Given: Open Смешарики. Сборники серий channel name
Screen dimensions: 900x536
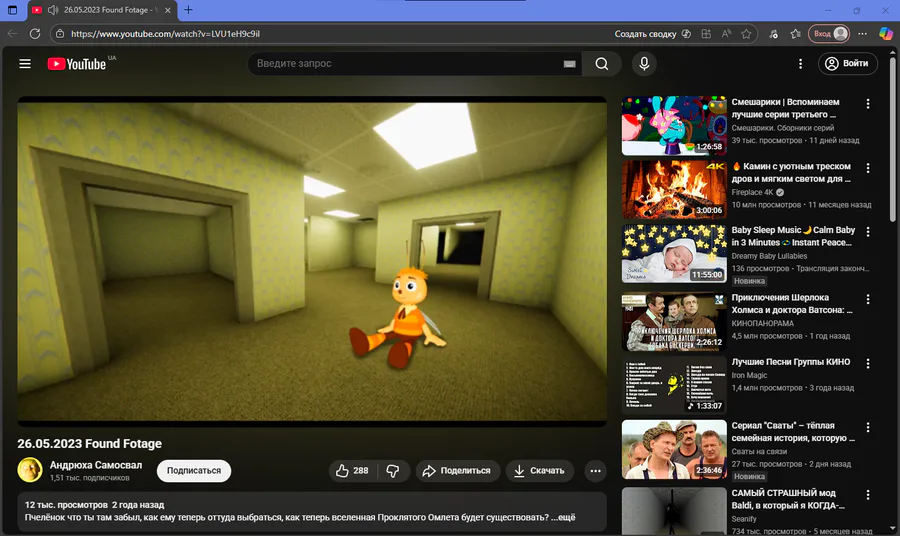Looking at the screenshot, I should 782,128.
